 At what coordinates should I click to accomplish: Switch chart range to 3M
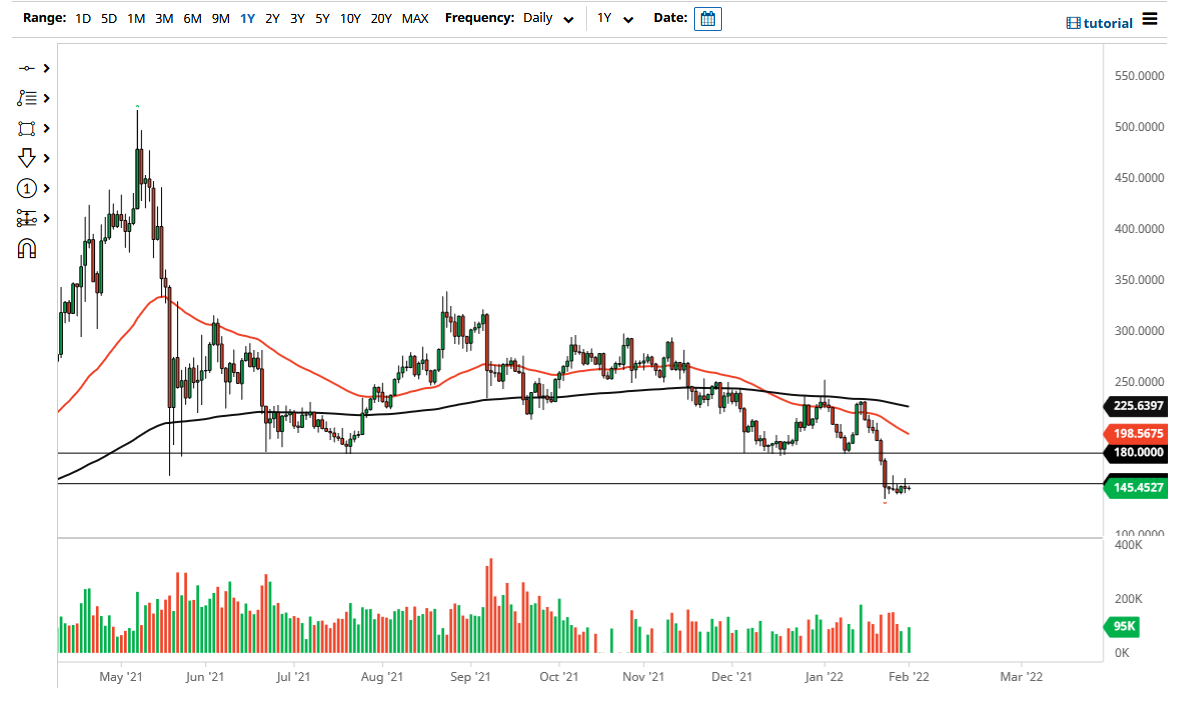164,18
